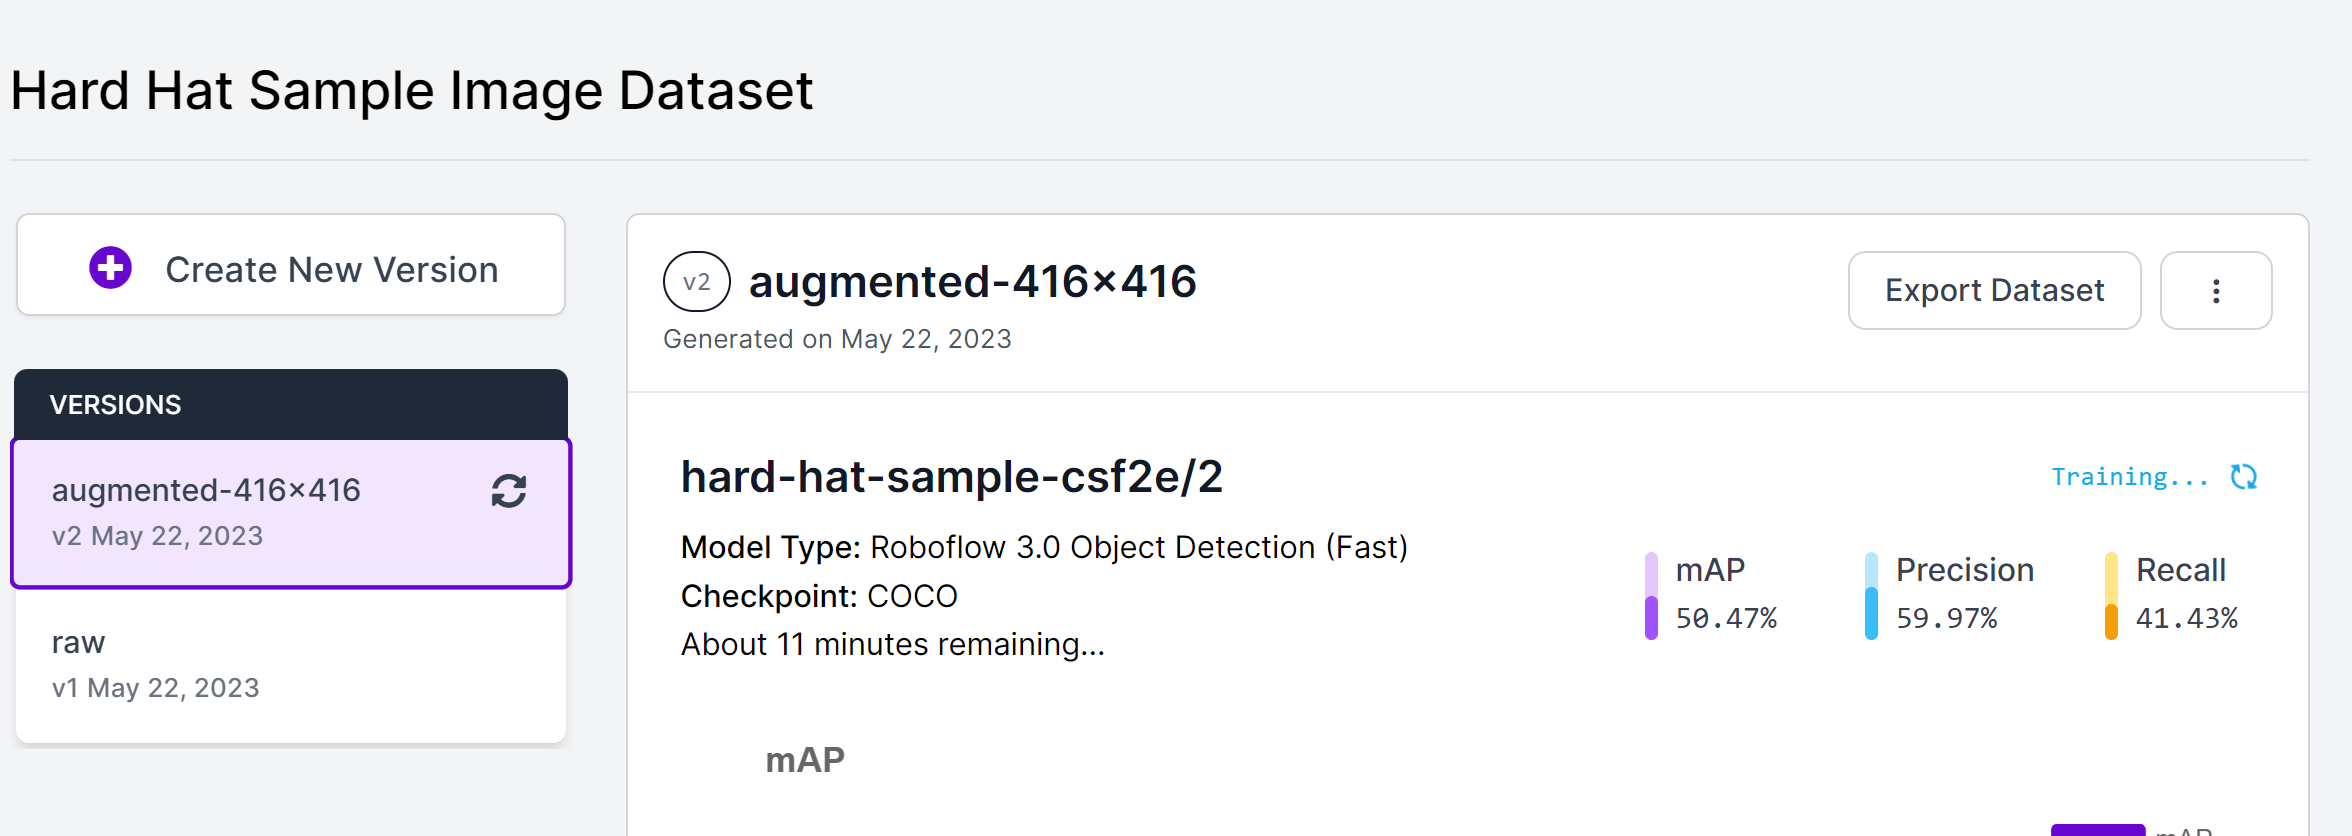Screen dimensions: 2352x836
Task: Click the regenerate icon on augmented-416×416 version
Action: tap(508, 491)
